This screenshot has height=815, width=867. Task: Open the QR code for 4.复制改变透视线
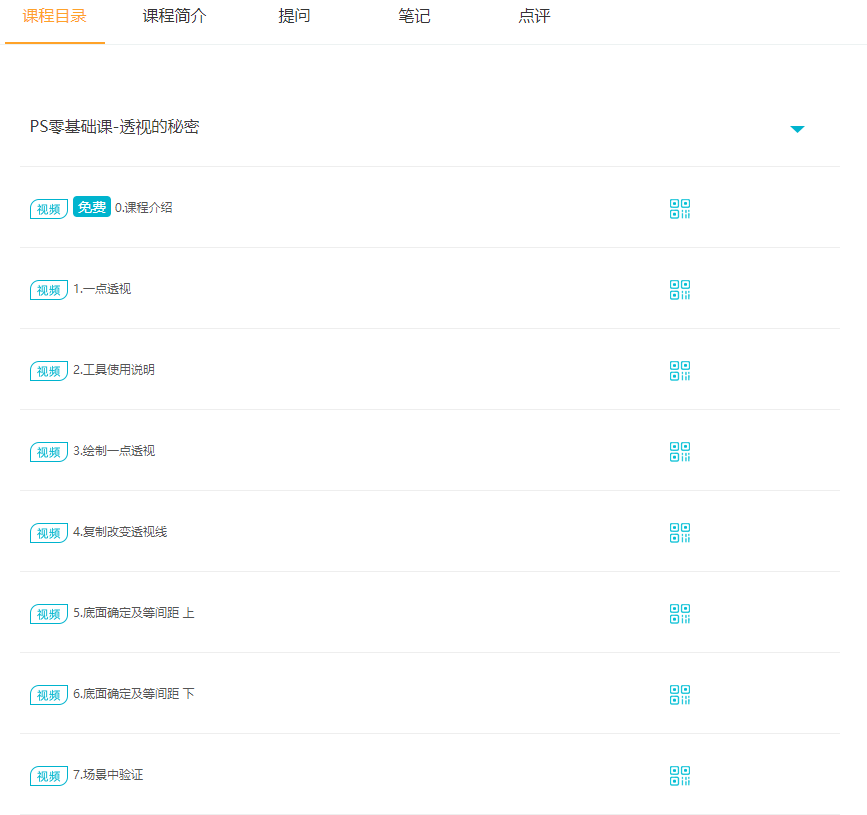pos(679,533)
